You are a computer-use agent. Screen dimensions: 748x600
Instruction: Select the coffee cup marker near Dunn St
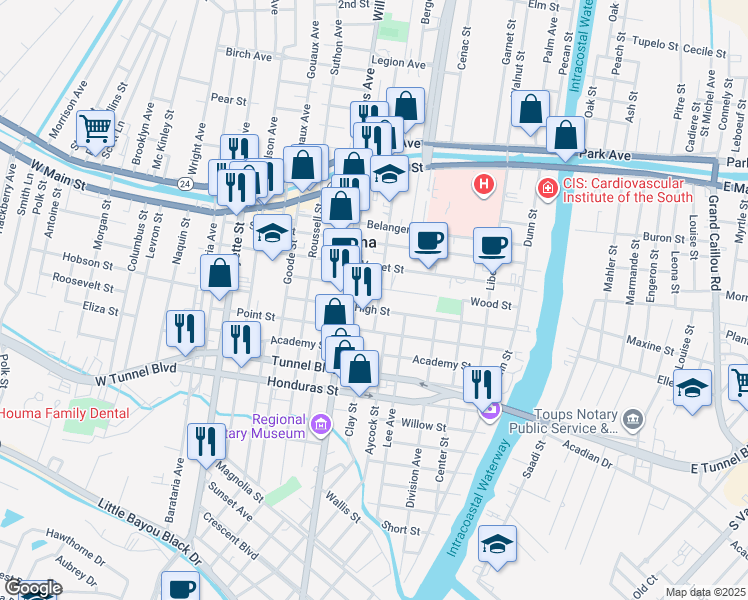(x=492, y=248)
